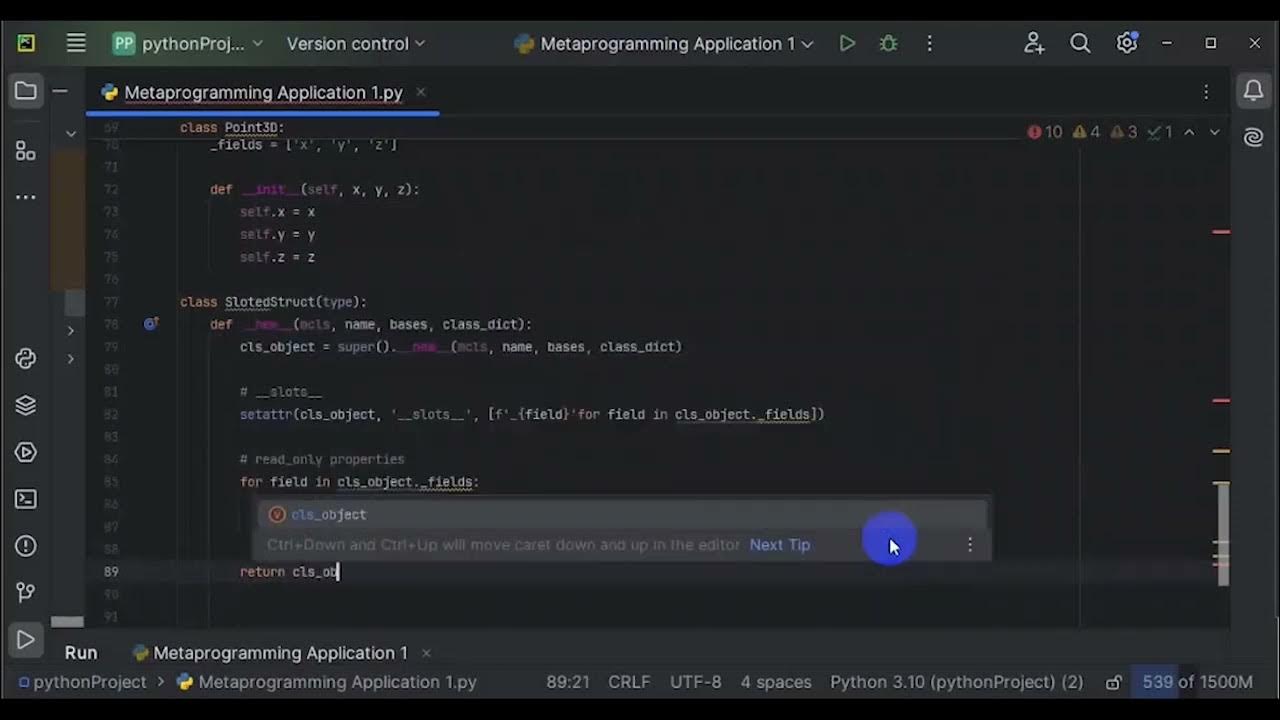Open IDE settings gear icon
The height and width of the screenshot is (720, 1280).
click(1127, 43)
